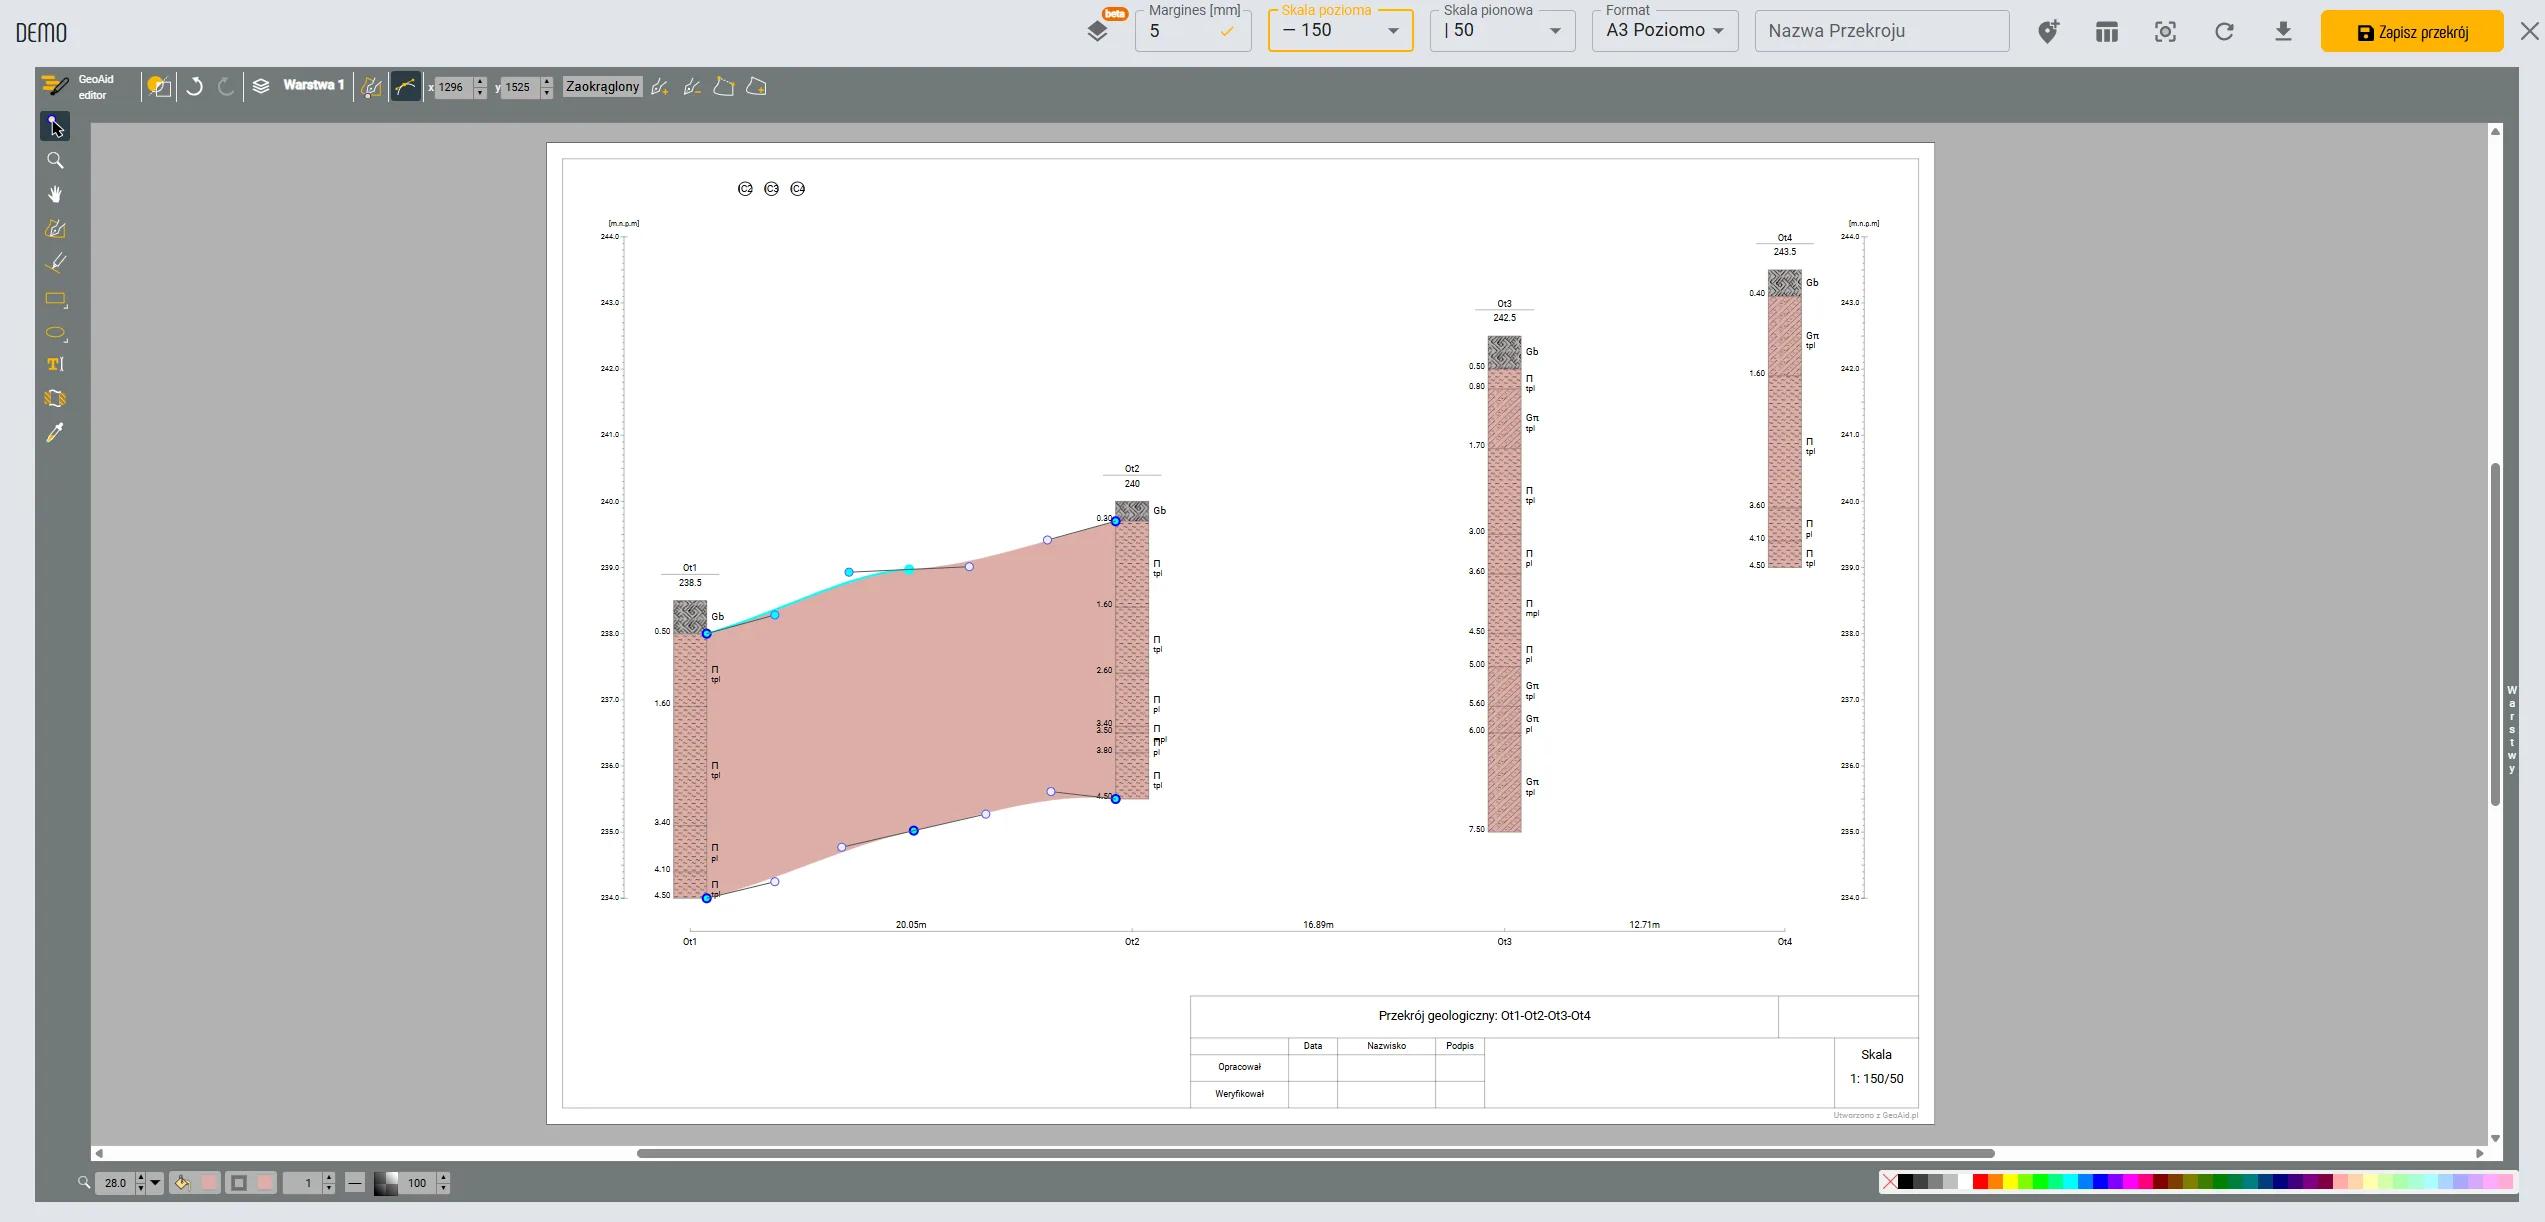This screenshot has width=2545, height=1222.
Task: Open the Skala pionowa dropdown
Action: pyautogui.click(x=1502, y=31)
